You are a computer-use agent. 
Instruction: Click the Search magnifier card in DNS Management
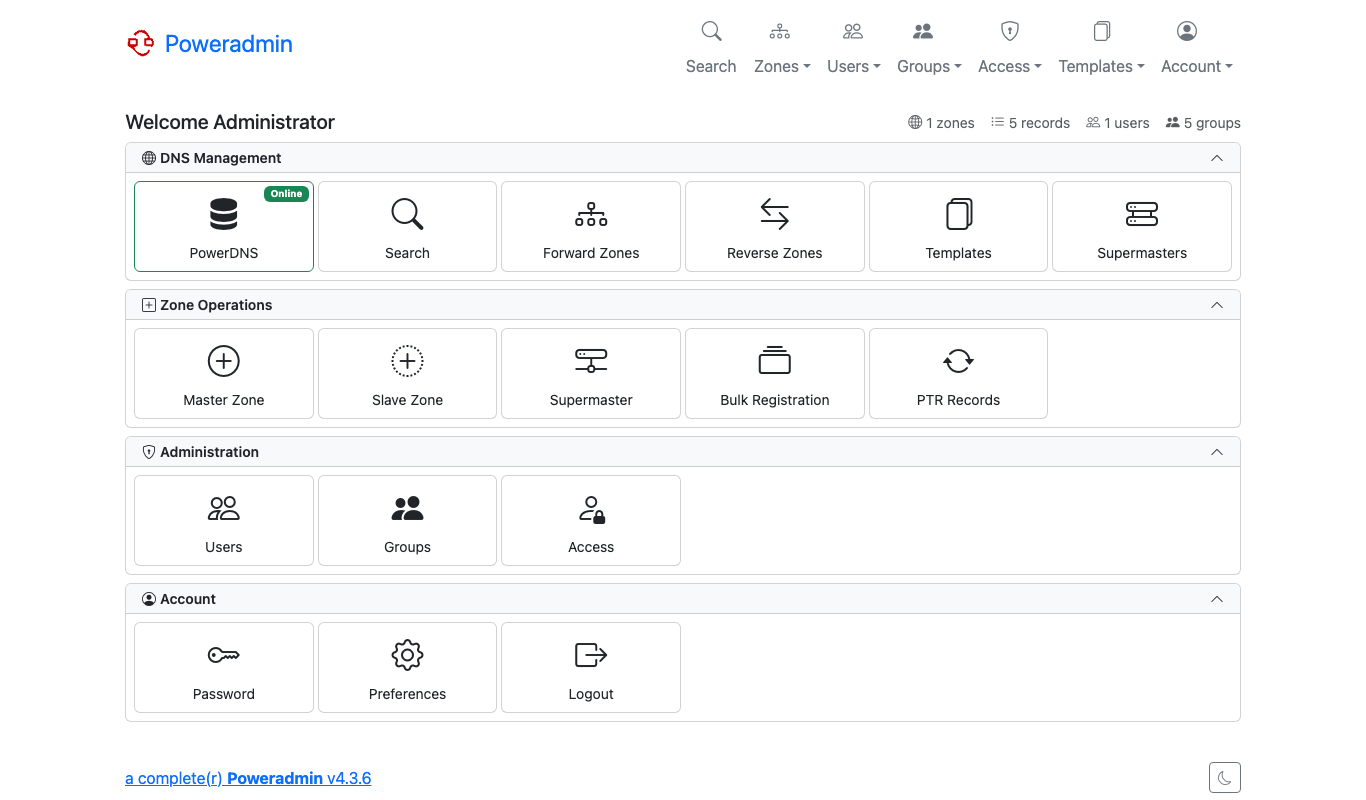(407, 226)
